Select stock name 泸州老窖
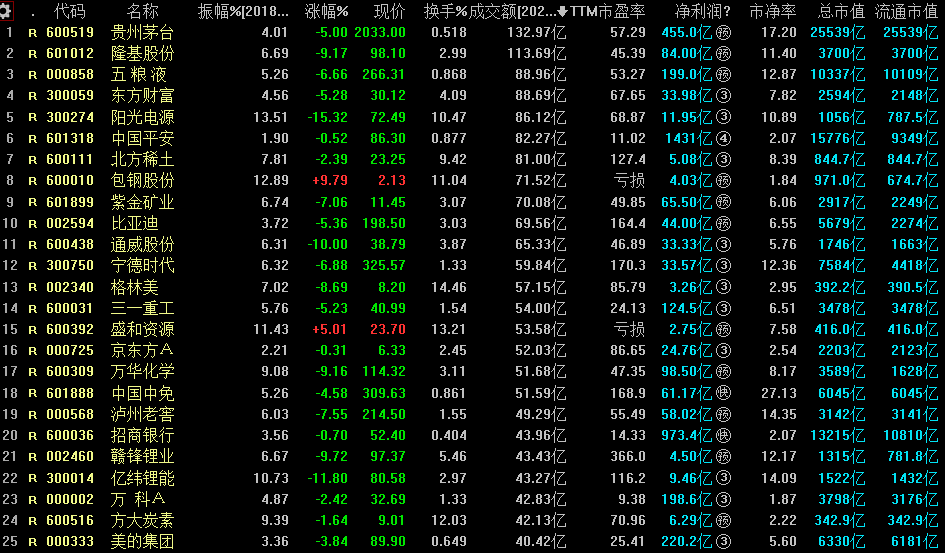 pyautogui.click(x=143, y=414)
